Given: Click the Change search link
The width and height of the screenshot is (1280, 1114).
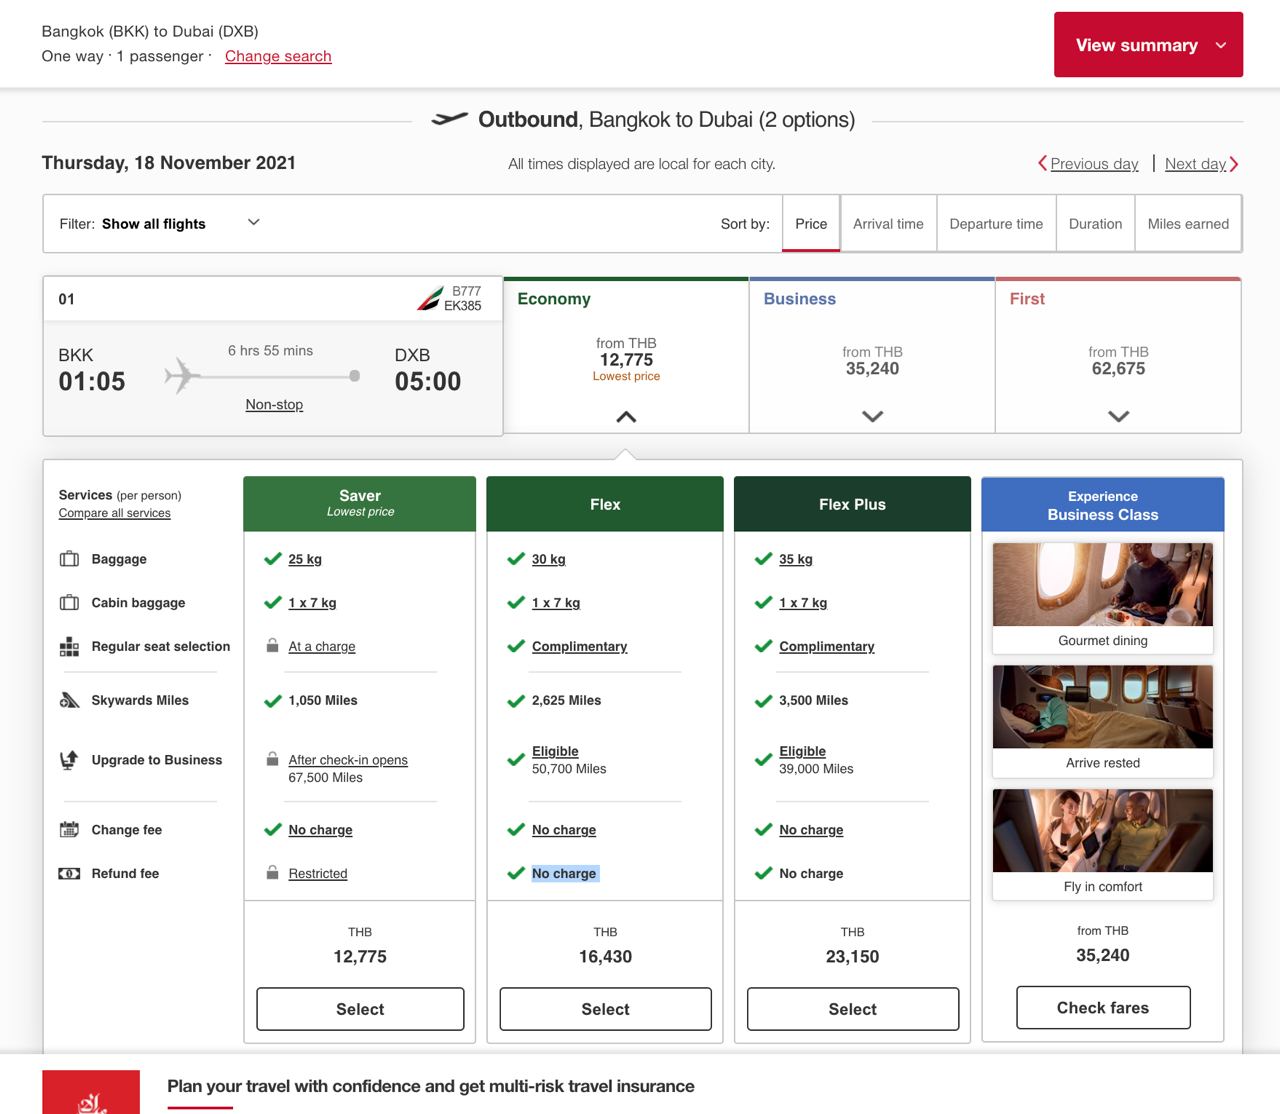Looking at the screenshot, I should coord(278,56).
